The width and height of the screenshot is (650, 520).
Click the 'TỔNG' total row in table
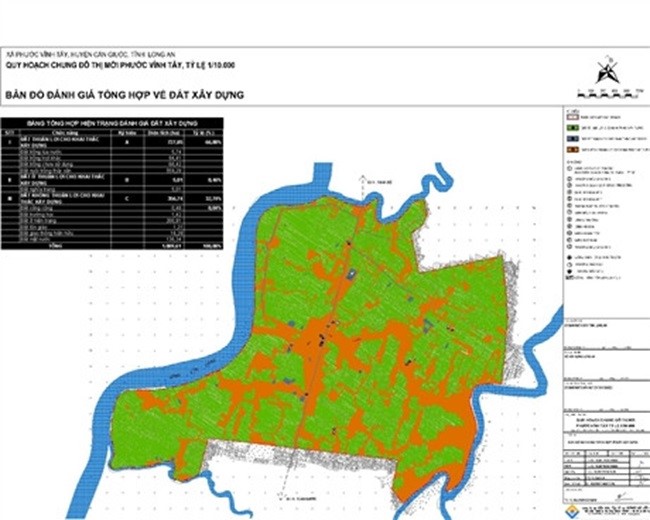(x=53, y=243)
